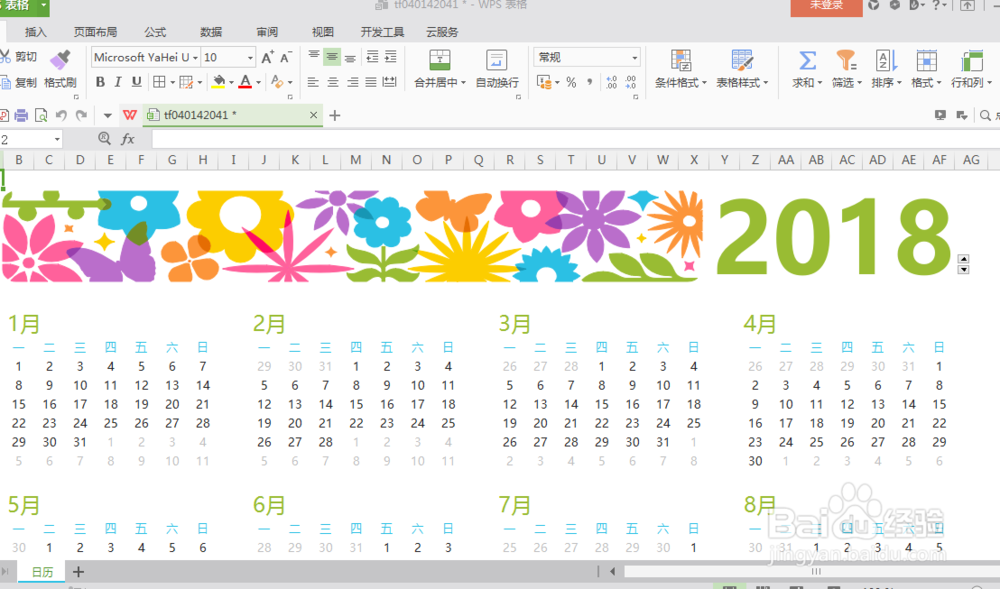Click the 未登录 login button
The image size is (1000, 589).
[x=825, y=7]
